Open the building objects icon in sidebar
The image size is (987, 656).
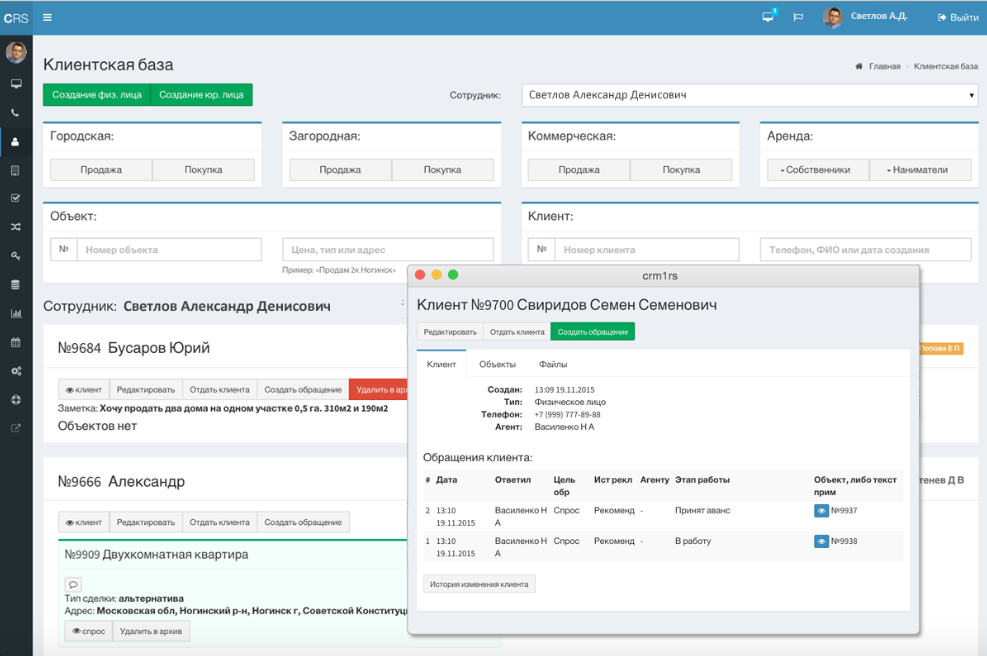16,170
